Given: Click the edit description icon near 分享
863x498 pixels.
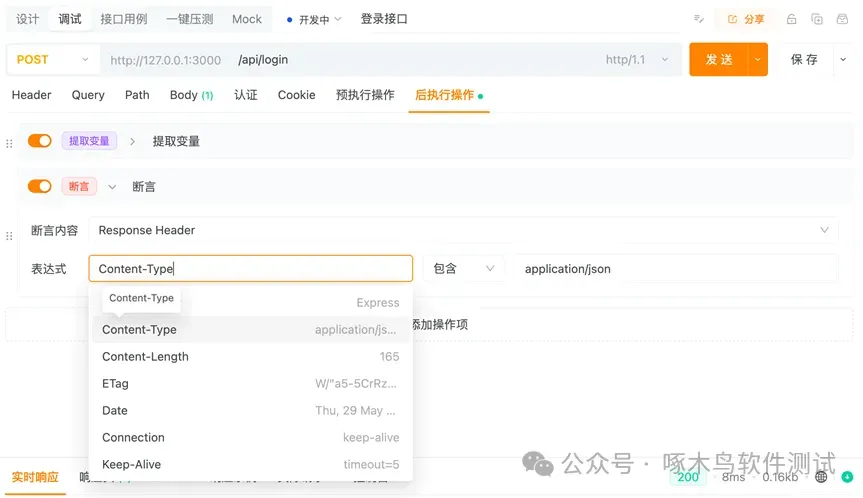Looking at the screenshot, I should 698,19.
